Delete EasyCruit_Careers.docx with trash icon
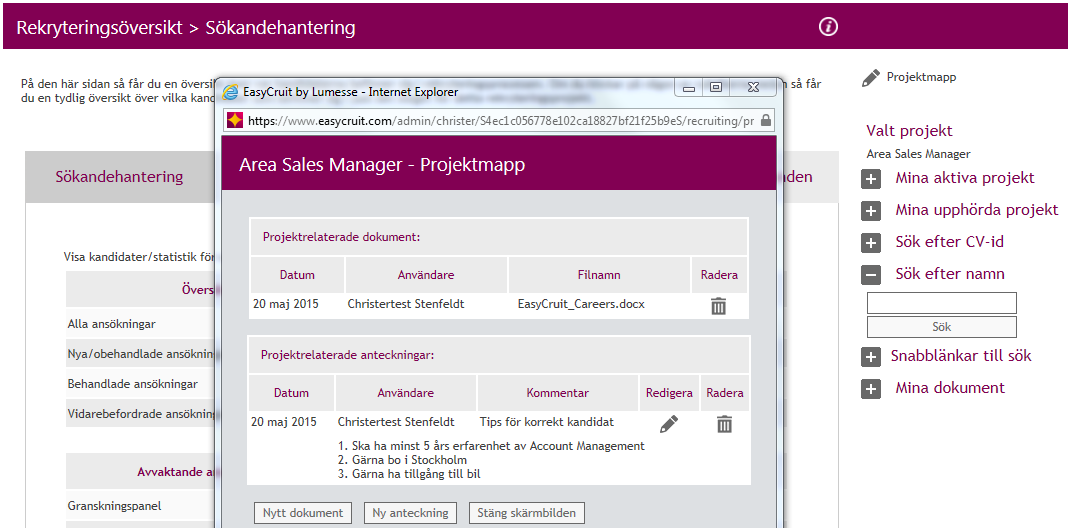The height and width of the screenshot is (528, 1068). (719, 305)
